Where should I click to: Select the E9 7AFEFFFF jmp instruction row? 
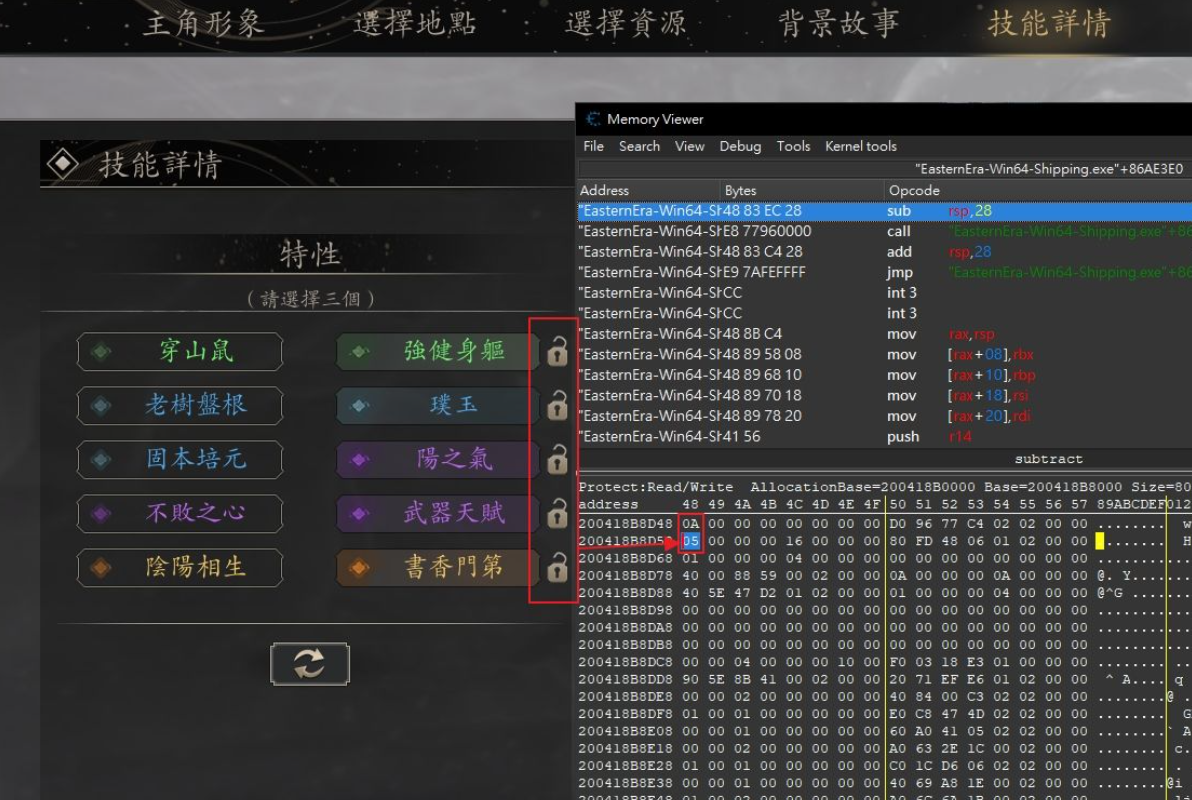884,272
